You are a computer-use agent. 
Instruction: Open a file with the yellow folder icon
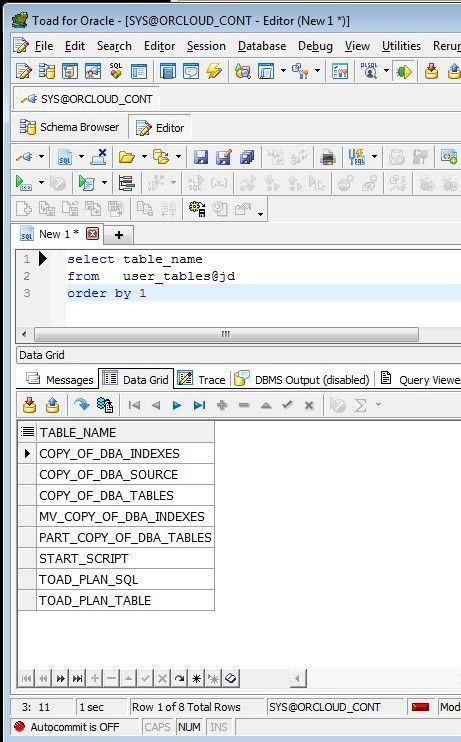point(127,157)
